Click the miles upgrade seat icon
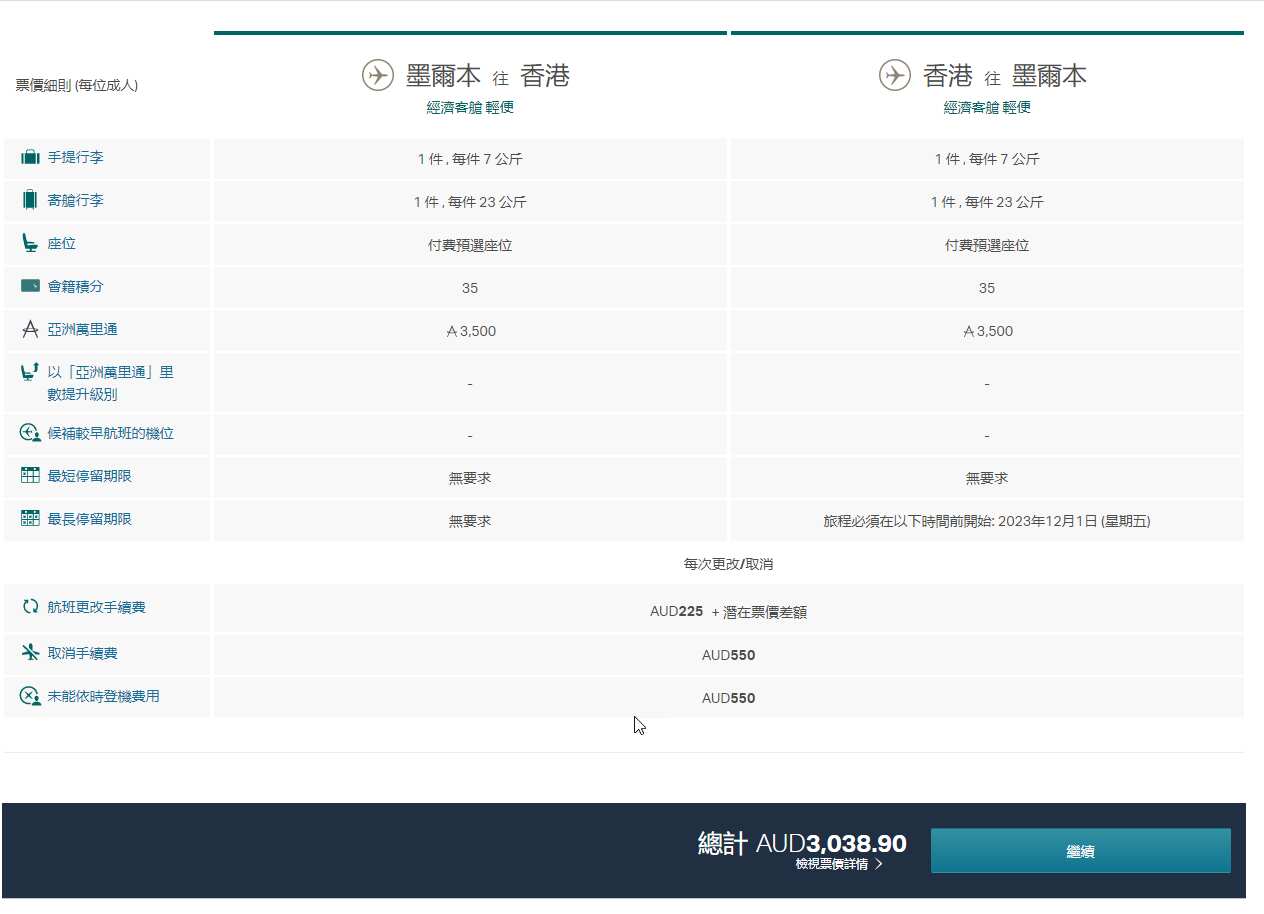Screen dimensions: 1264x914 [x=30, y=373]
